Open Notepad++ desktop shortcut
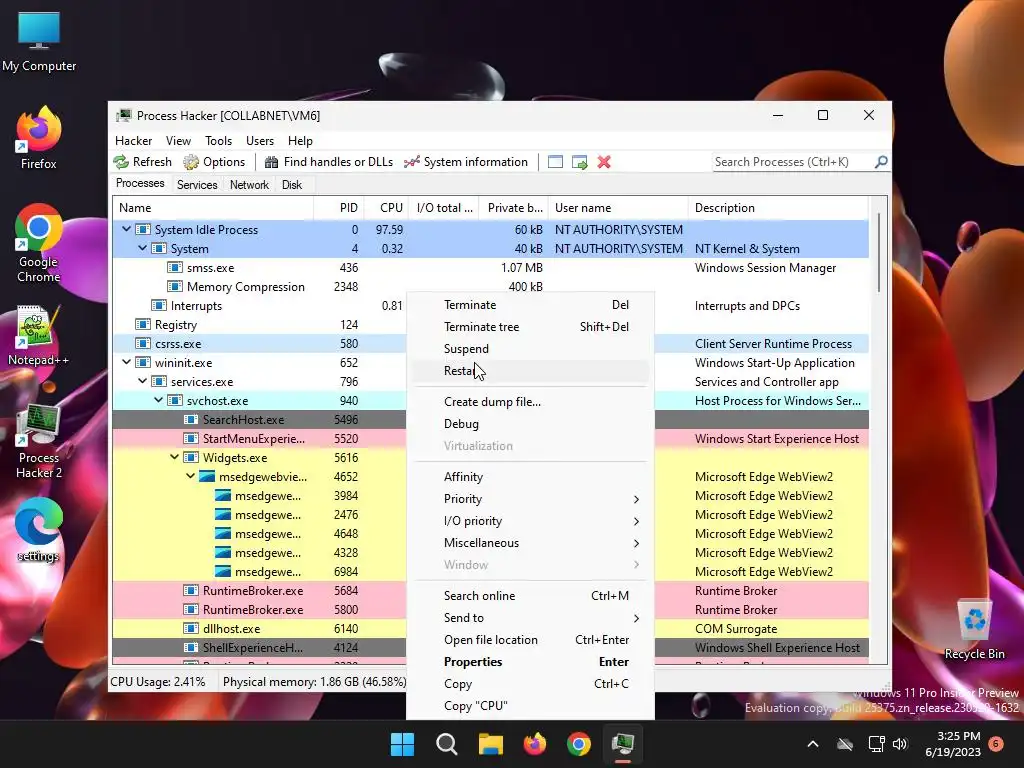The height and width of the screenshot is (768, 1024). [39, 336]
